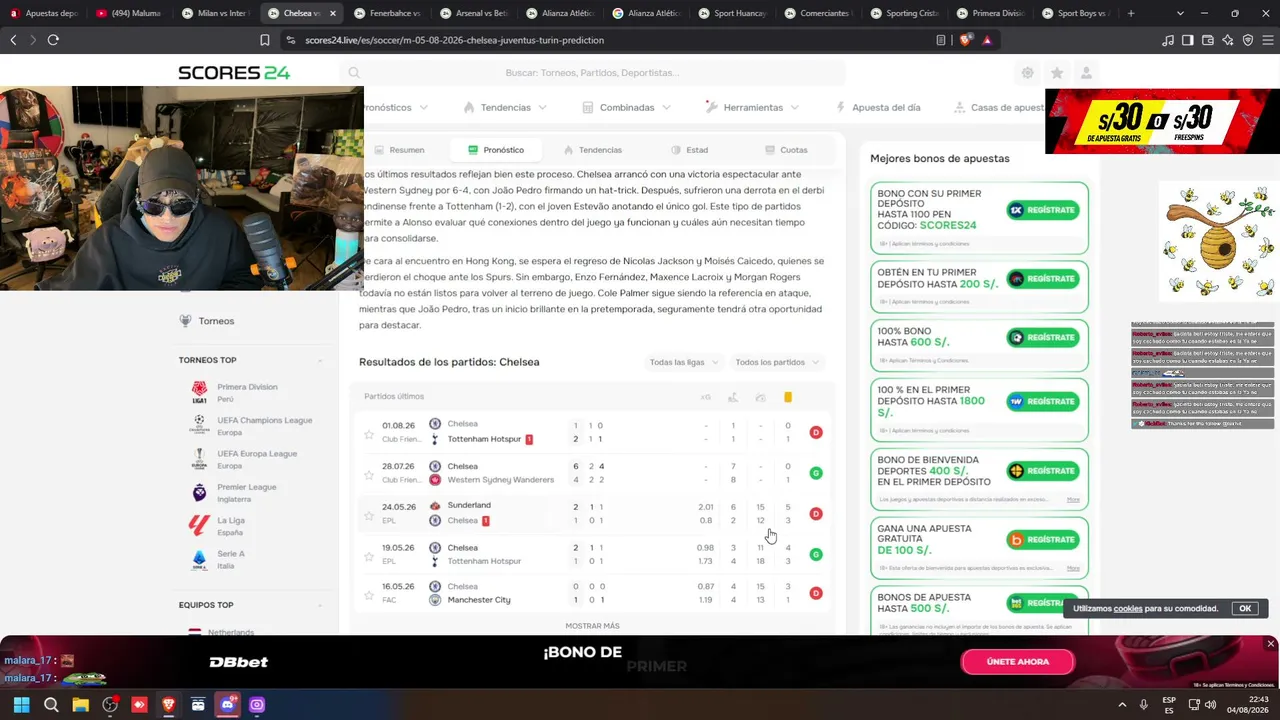Favorite the 19.05.26 Chelsea vs Tottenham star
The height and width of the screenshot is (720, 1280).
369,556
